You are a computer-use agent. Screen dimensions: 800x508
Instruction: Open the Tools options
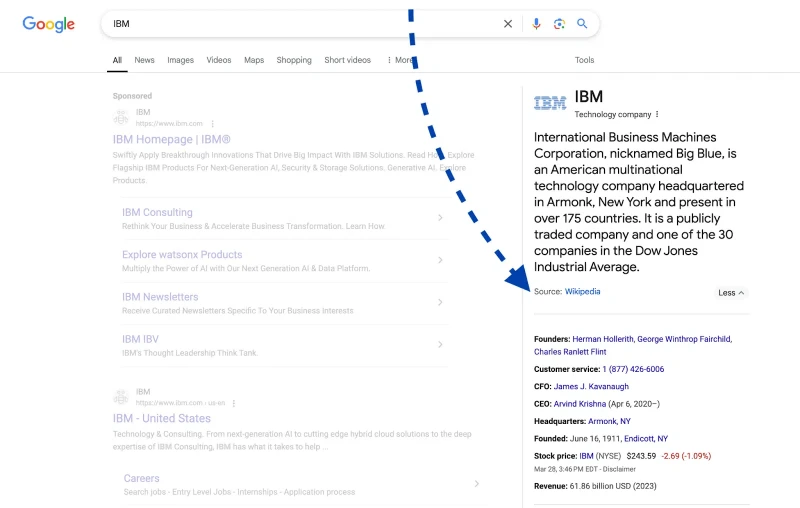pyautogui.click(x=584, y=60)
